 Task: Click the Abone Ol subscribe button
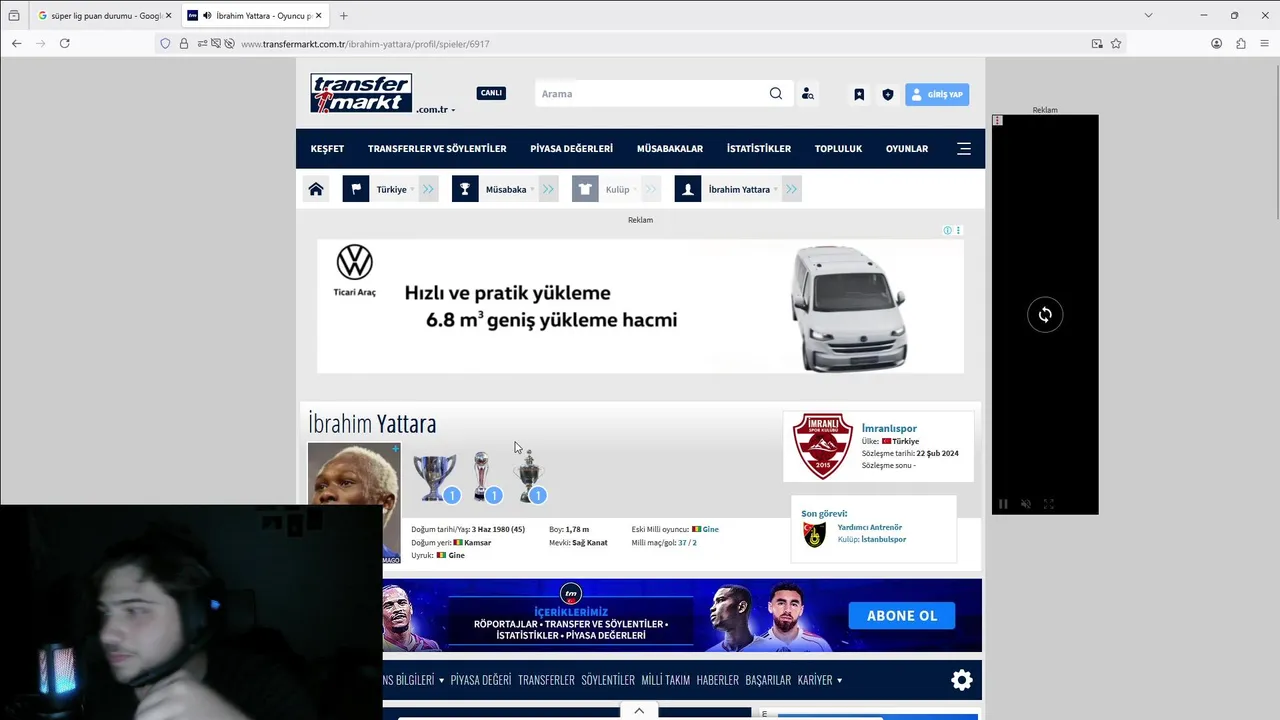coord(902,615)
